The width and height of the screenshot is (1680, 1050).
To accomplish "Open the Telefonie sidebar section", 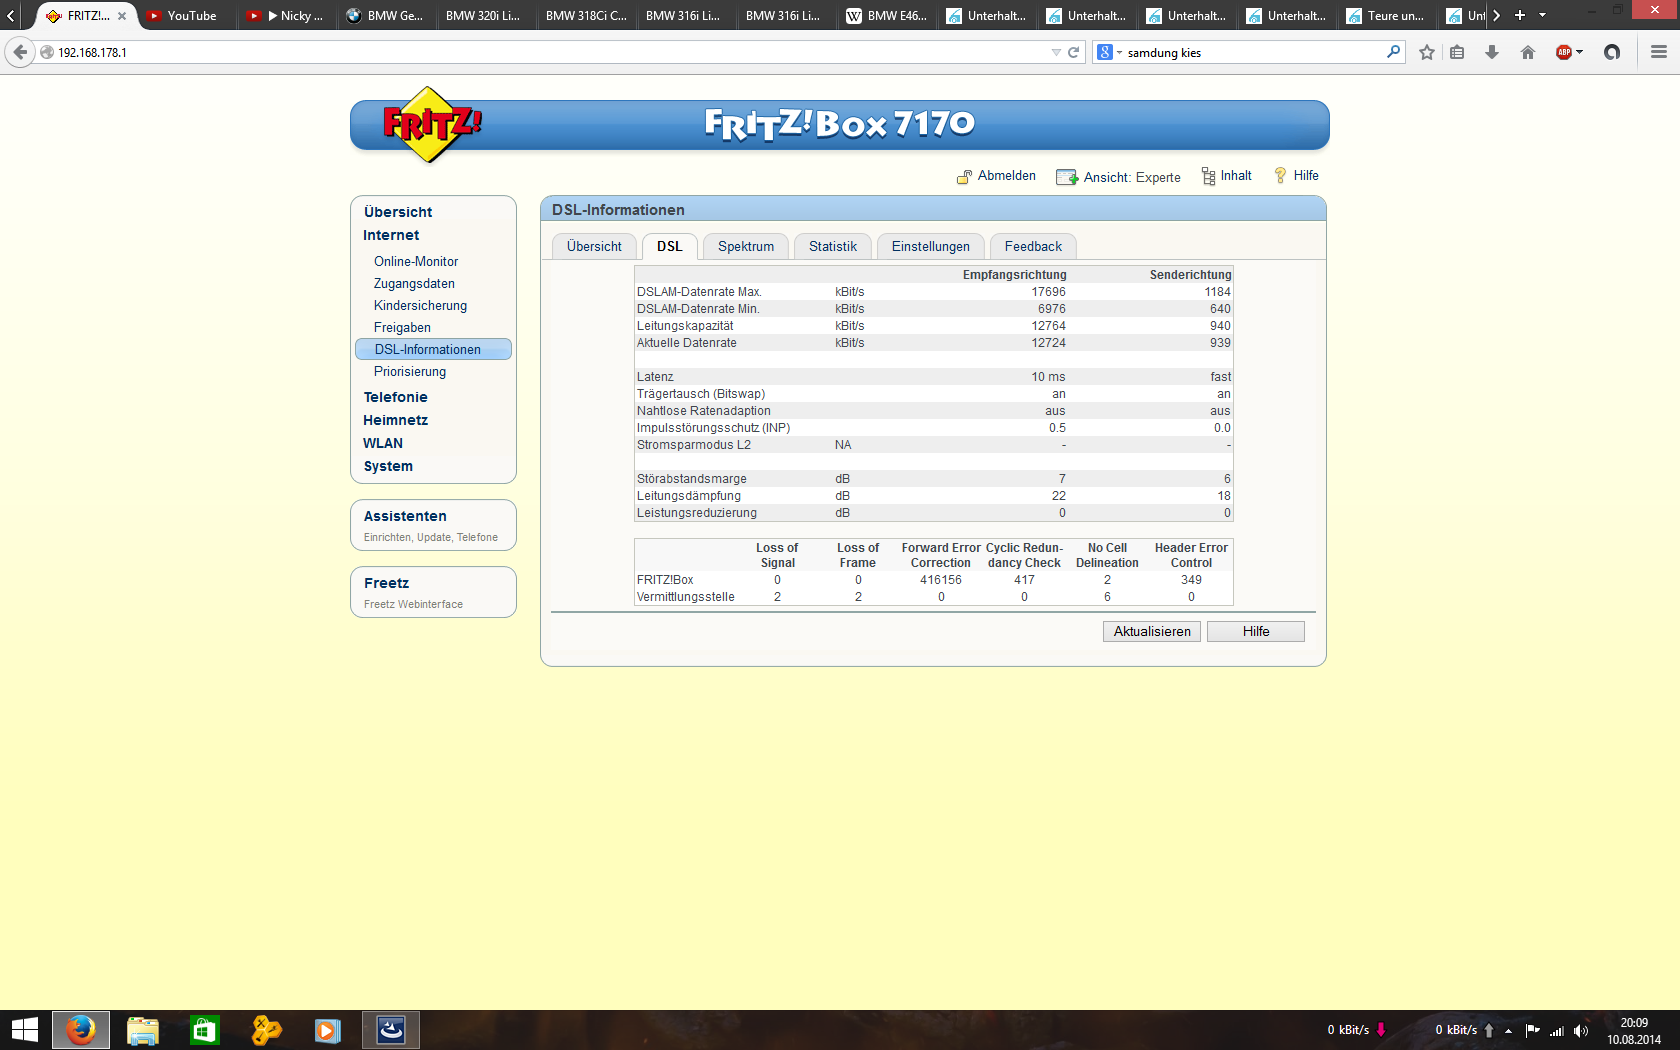I will (395, 397).
